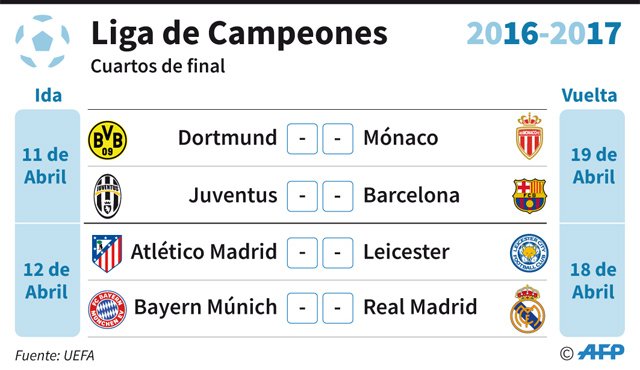Image resolution: width=640 pixels, height=370 pixels.
Task: Select the Bayern München crest
Action: [107, 310]
